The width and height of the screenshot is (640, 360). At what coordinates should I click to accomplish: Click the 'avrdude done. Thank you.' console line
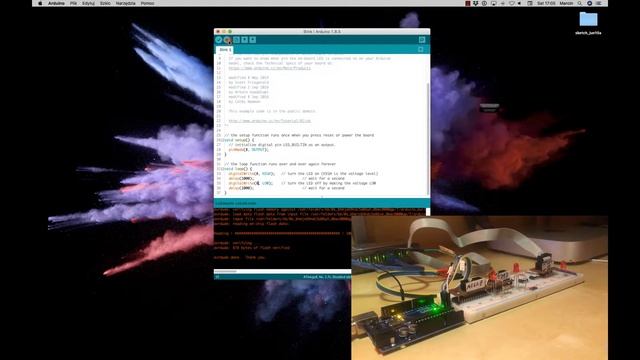[240, 258]
